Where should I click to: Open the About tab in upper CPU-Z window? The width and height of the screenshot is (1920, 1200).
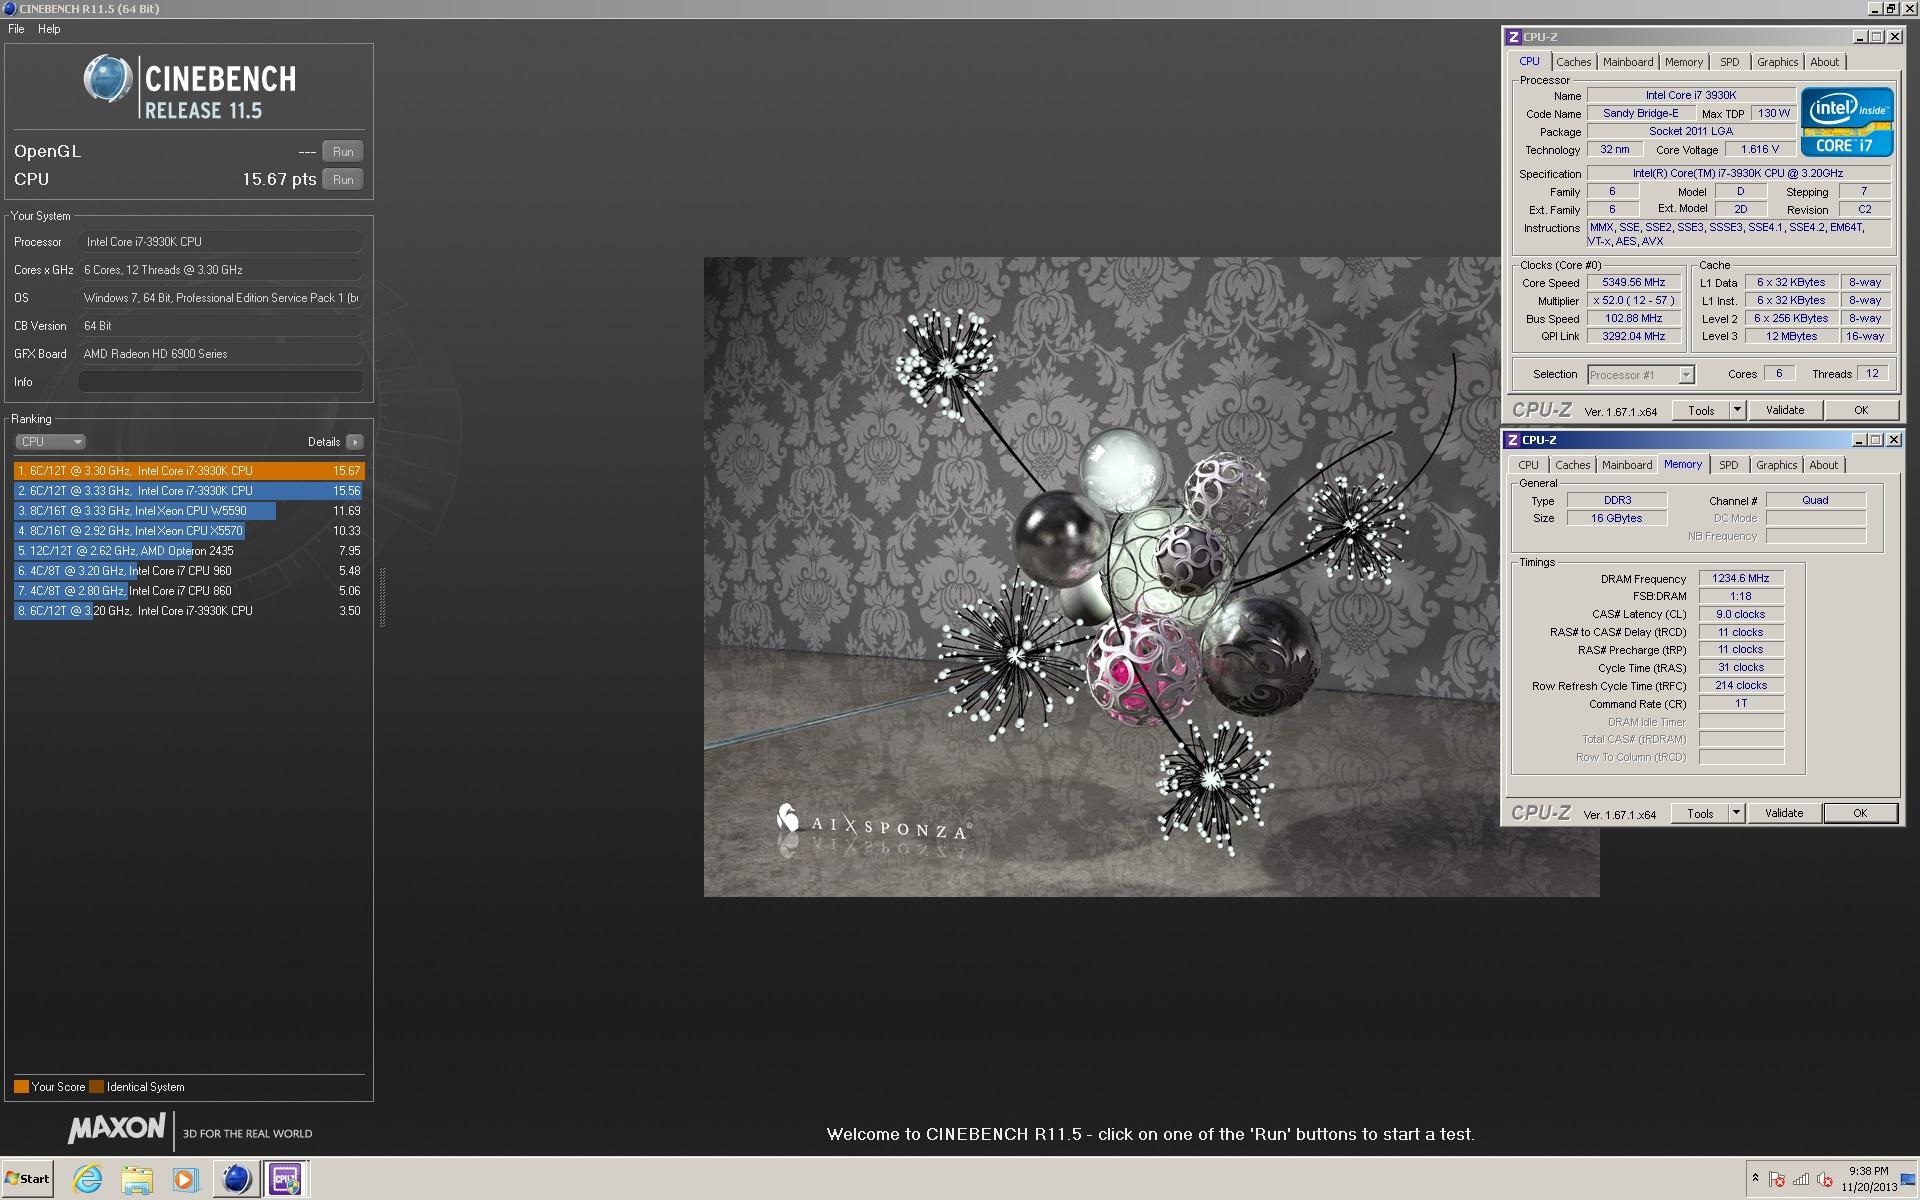[x=1825, y=62]
